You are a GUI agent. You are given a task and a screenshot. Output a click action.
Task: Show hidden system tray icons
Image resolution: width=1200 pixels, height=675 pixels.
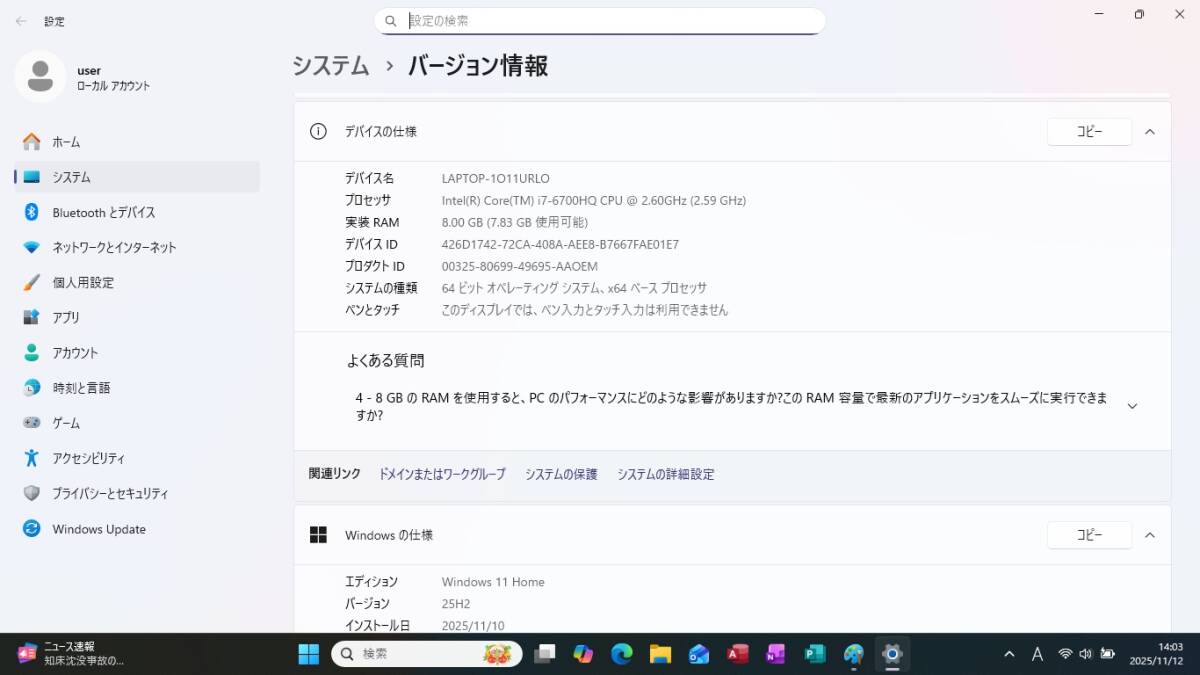pyautogui.click(x=1009, y=654)
